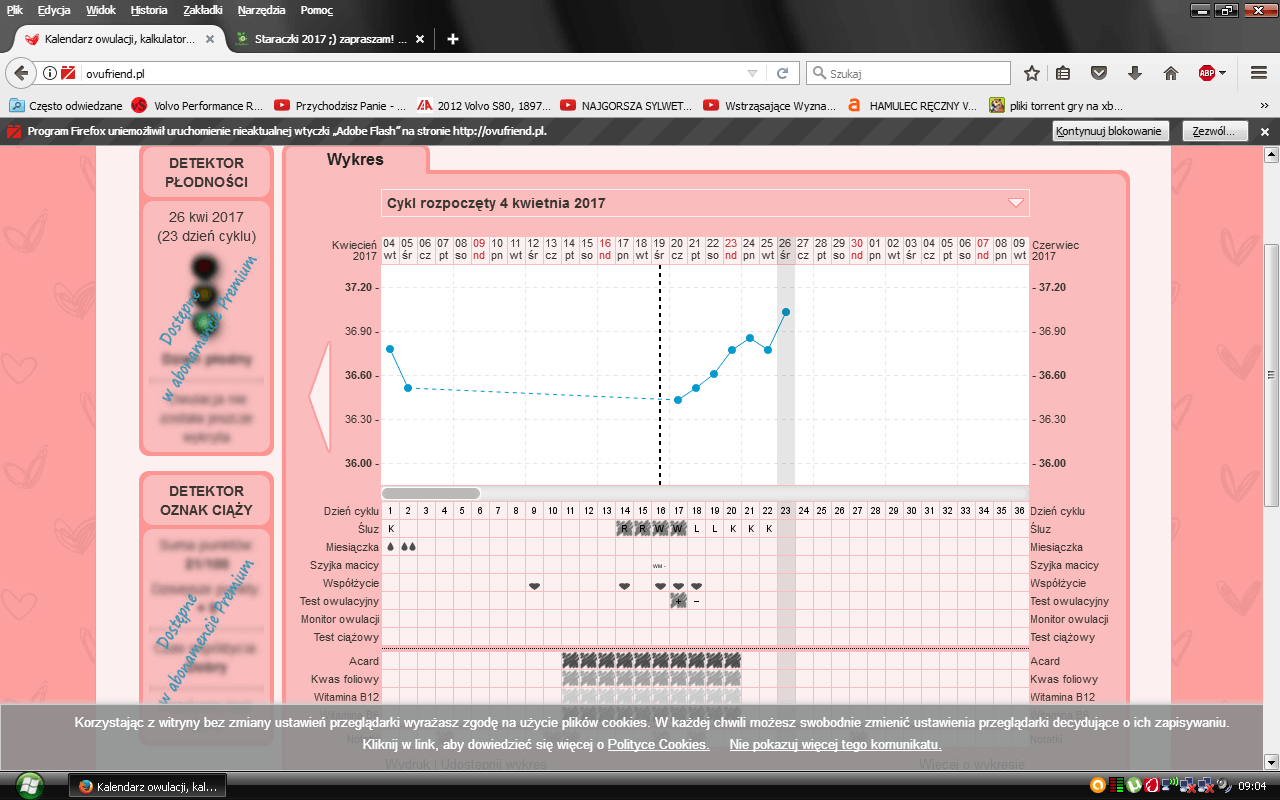
Task: Open the Historia menu
Action: (149, 10)
